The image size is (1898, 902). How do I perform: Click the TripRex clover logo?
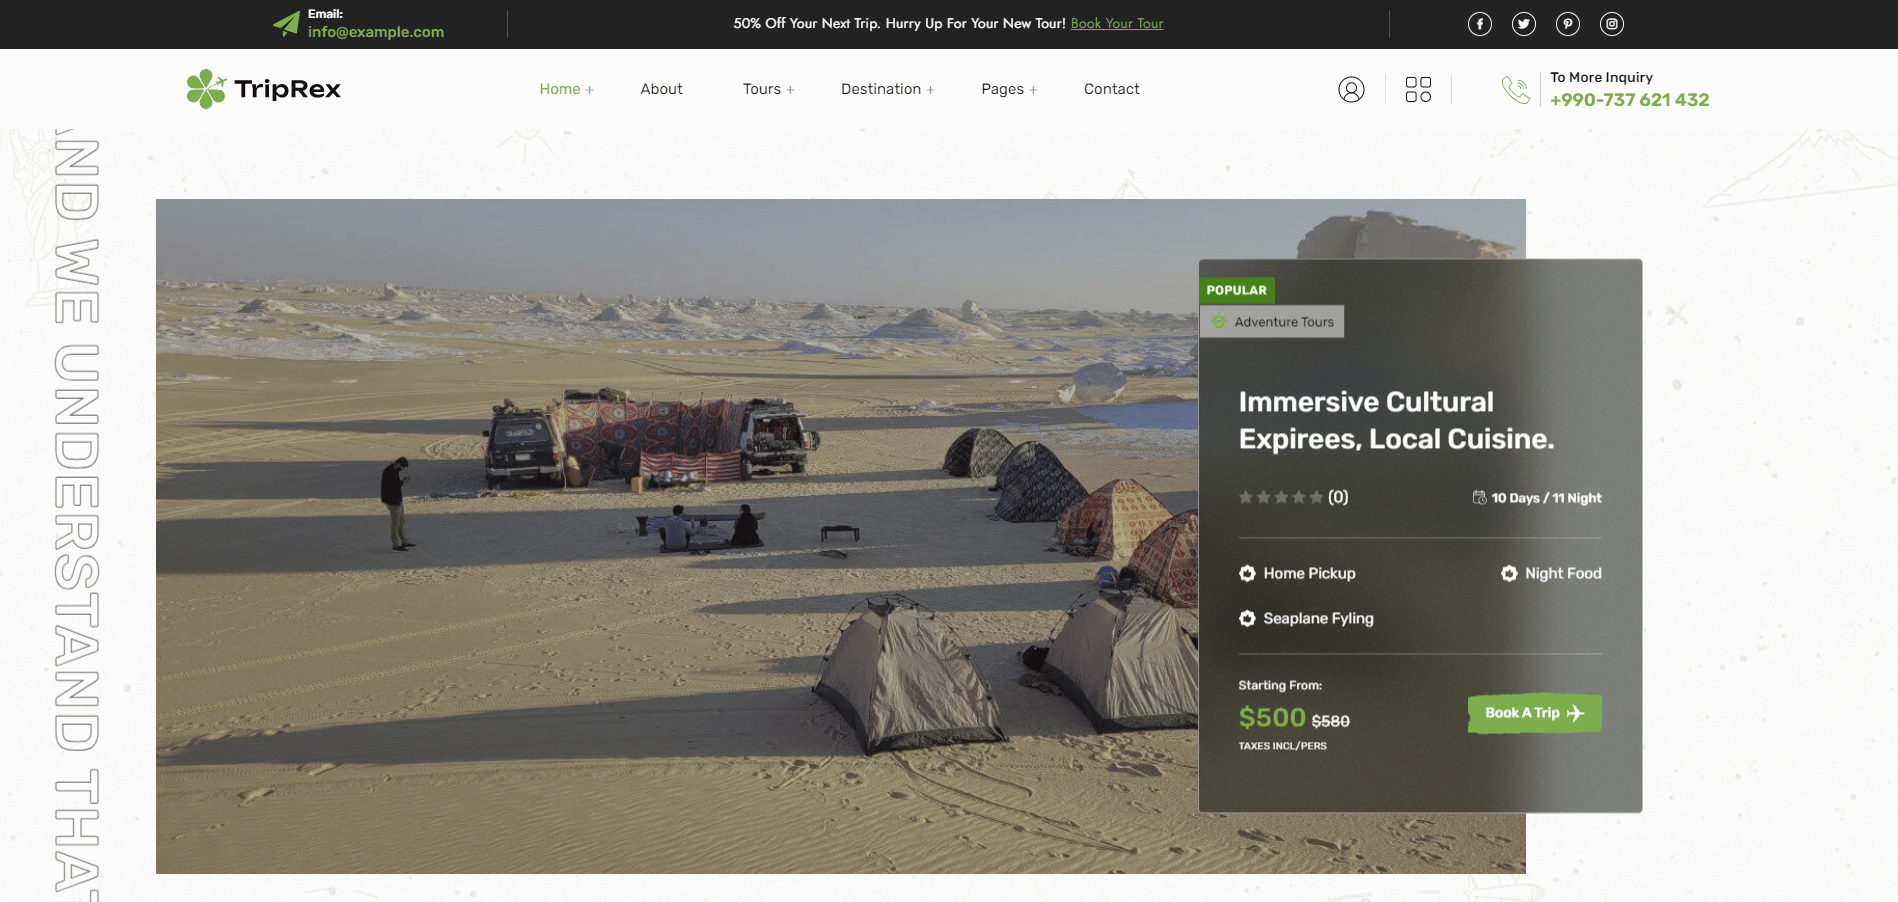(206, 89)
